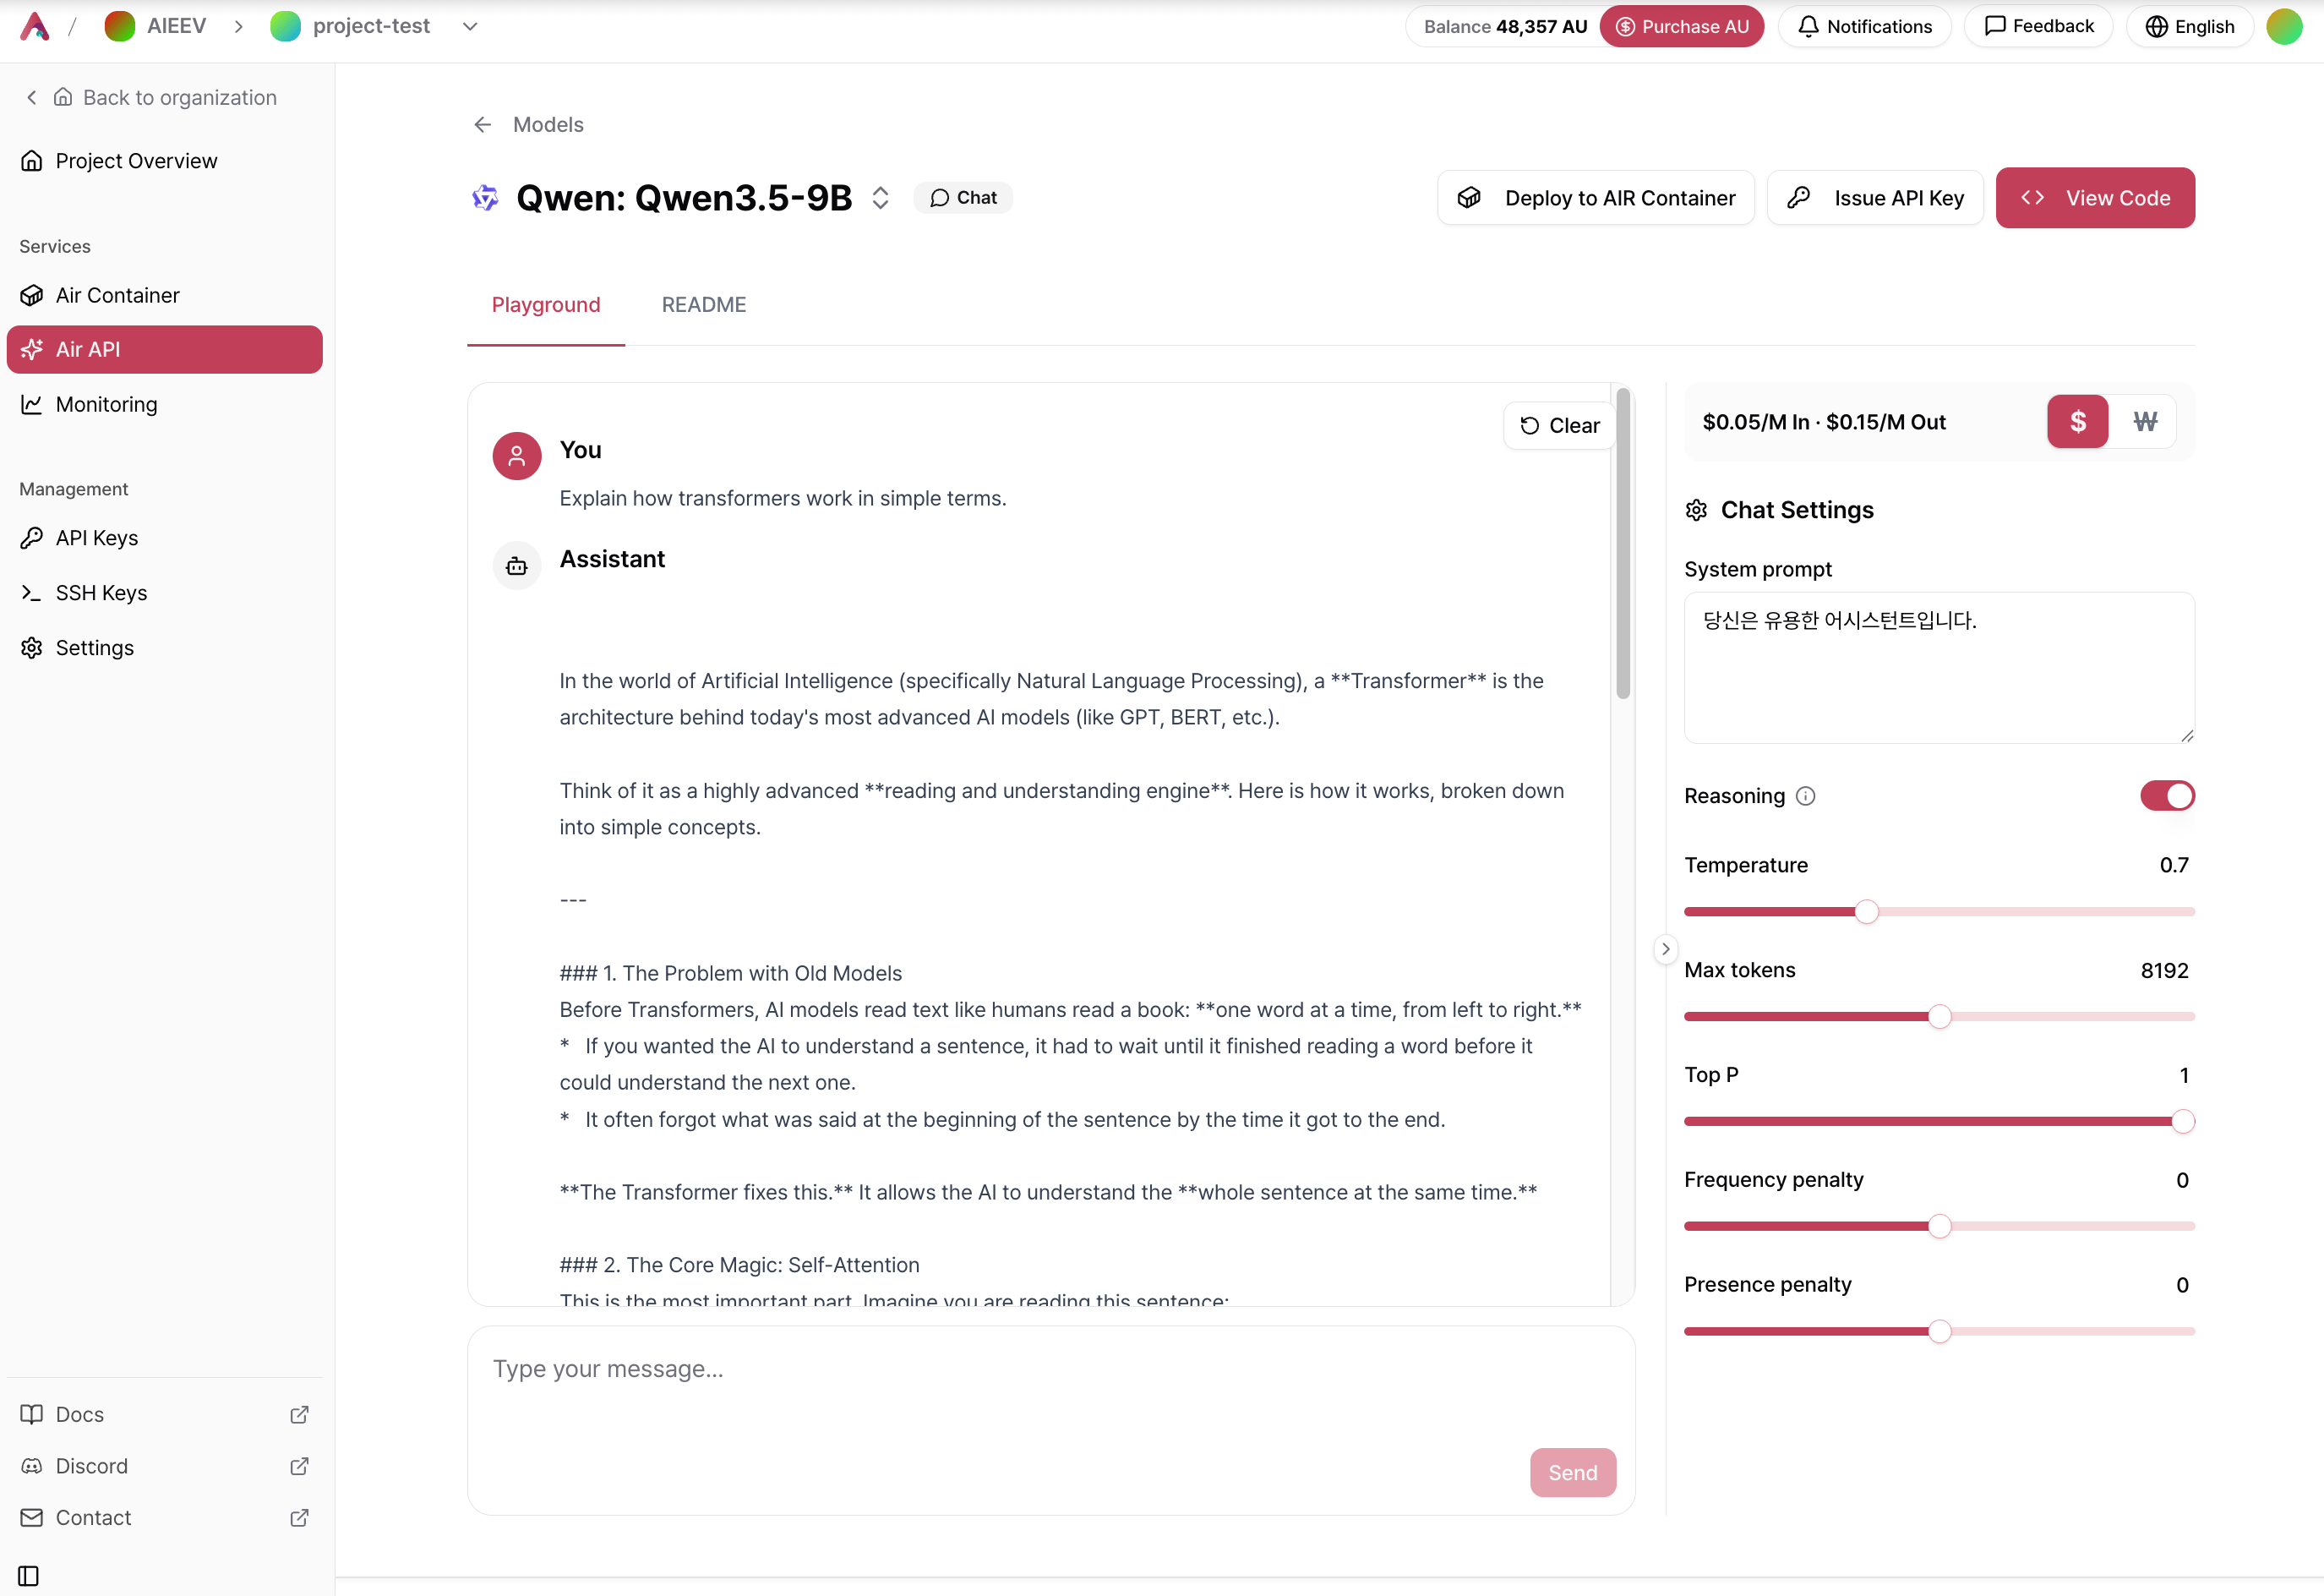Collapse the chat settings panel arrow
The width and height of the screenshot is (2324, 1596).
tap(1665, 949)
